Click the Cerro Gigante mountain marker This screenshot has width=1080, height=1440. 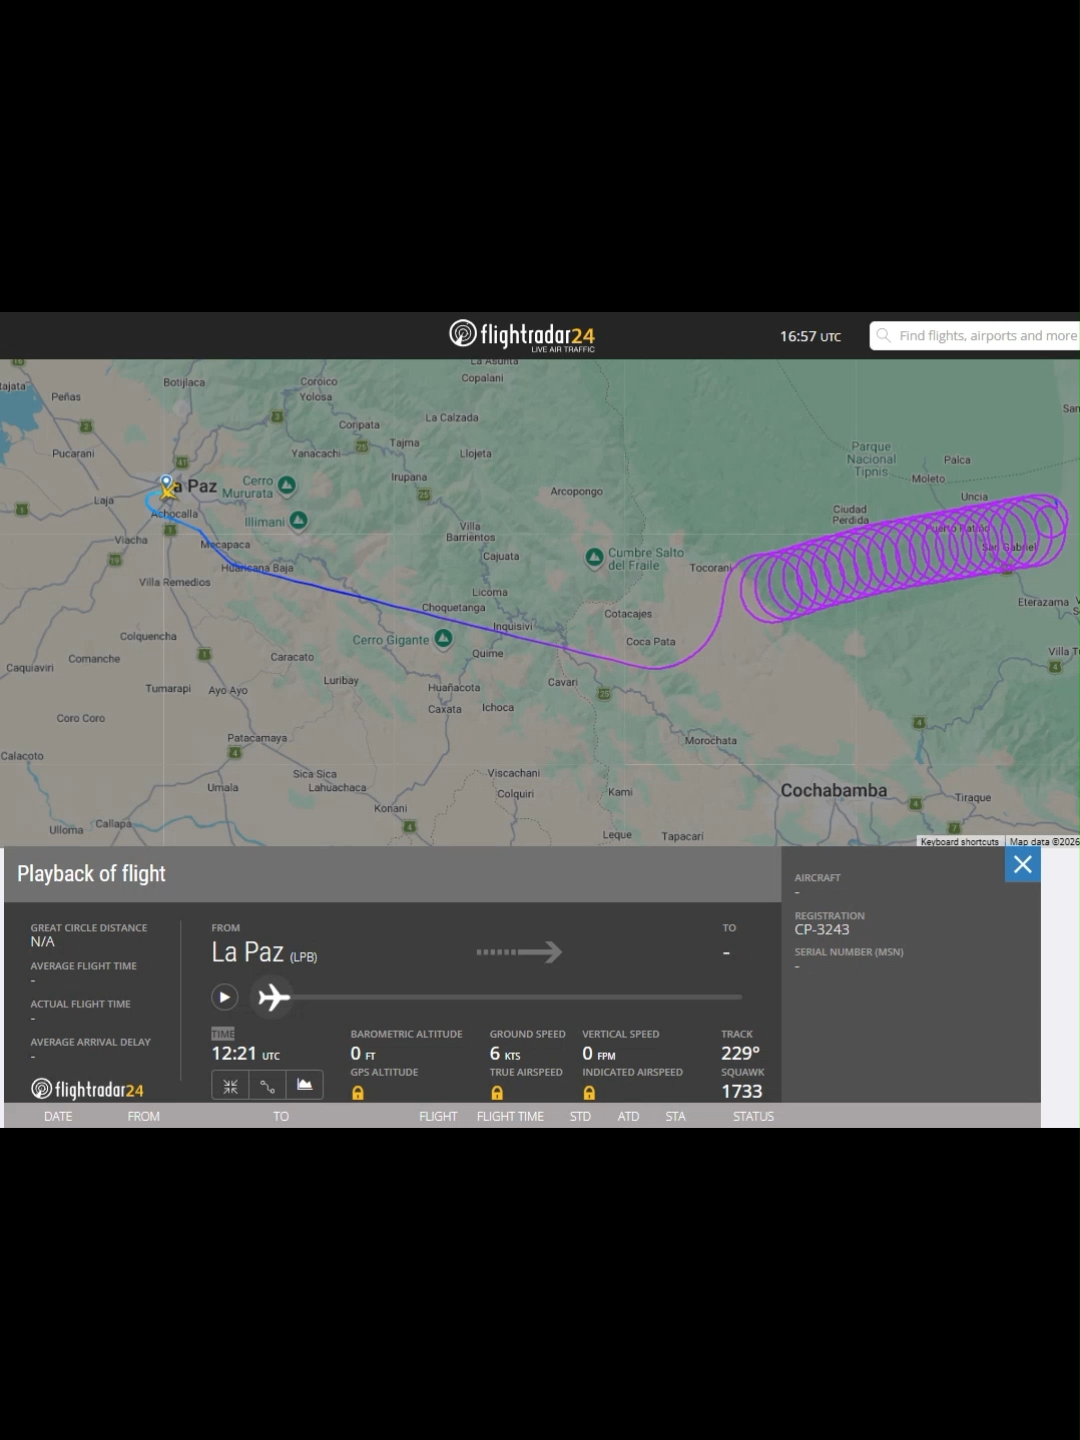pos(444,638)
